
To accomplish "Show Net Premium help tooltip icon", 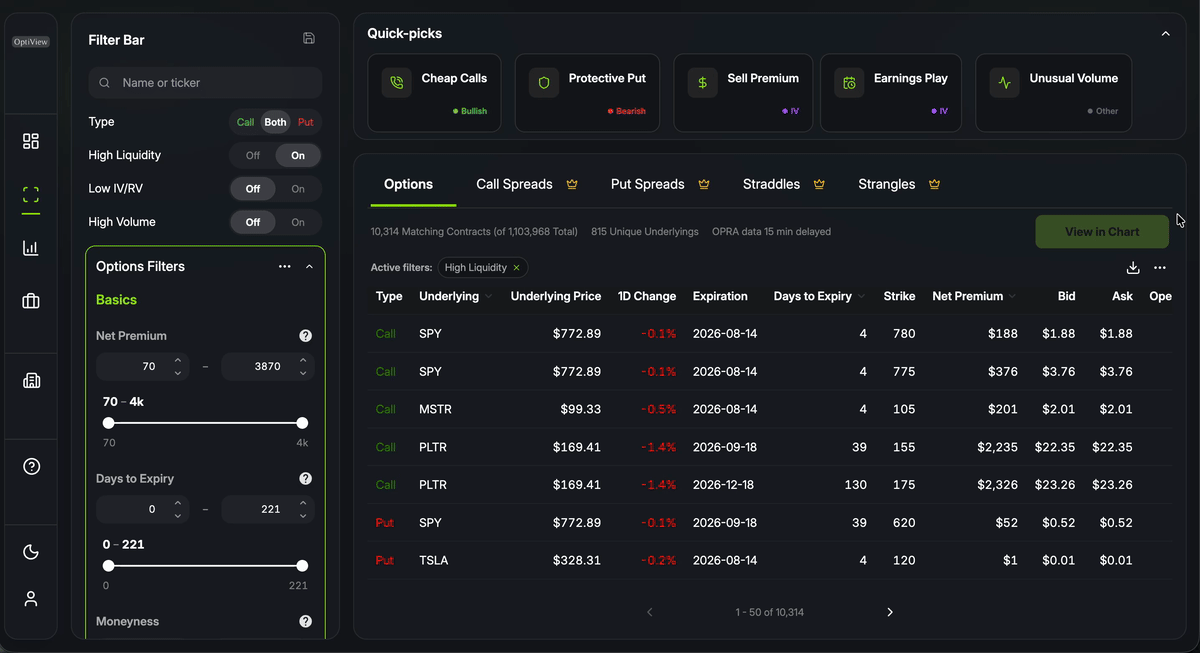I will (x=306, y=336).
